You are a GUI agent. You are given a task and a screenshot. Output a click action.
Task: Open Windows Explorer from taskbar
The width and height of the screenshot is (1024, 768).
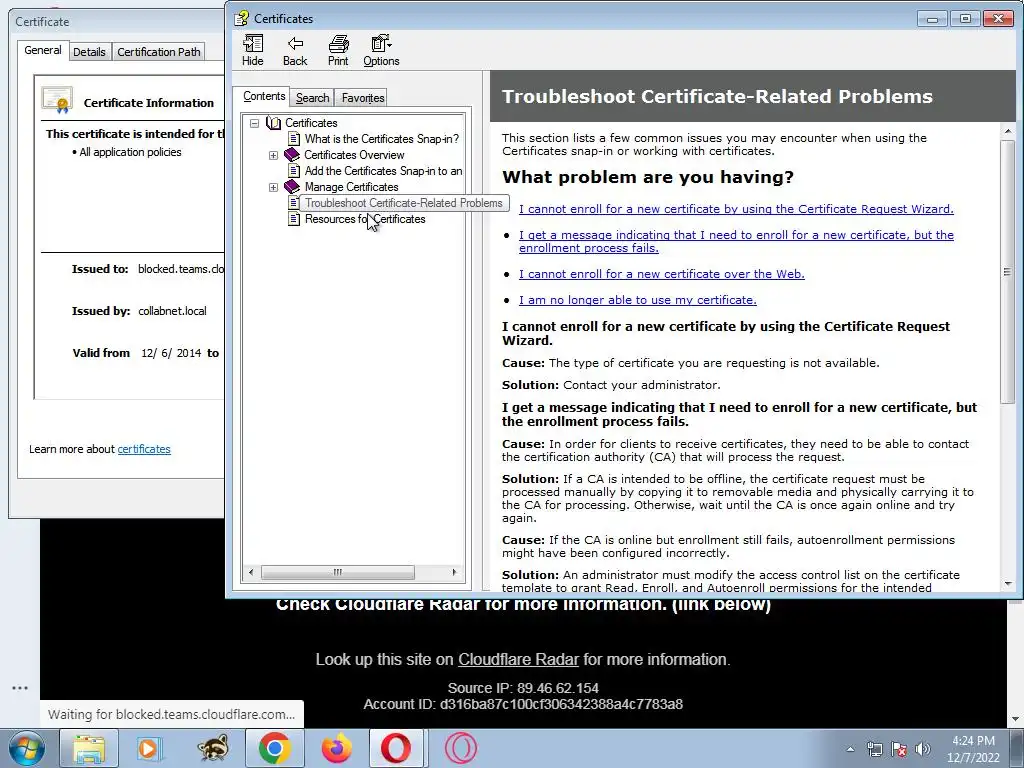(89, 748)
